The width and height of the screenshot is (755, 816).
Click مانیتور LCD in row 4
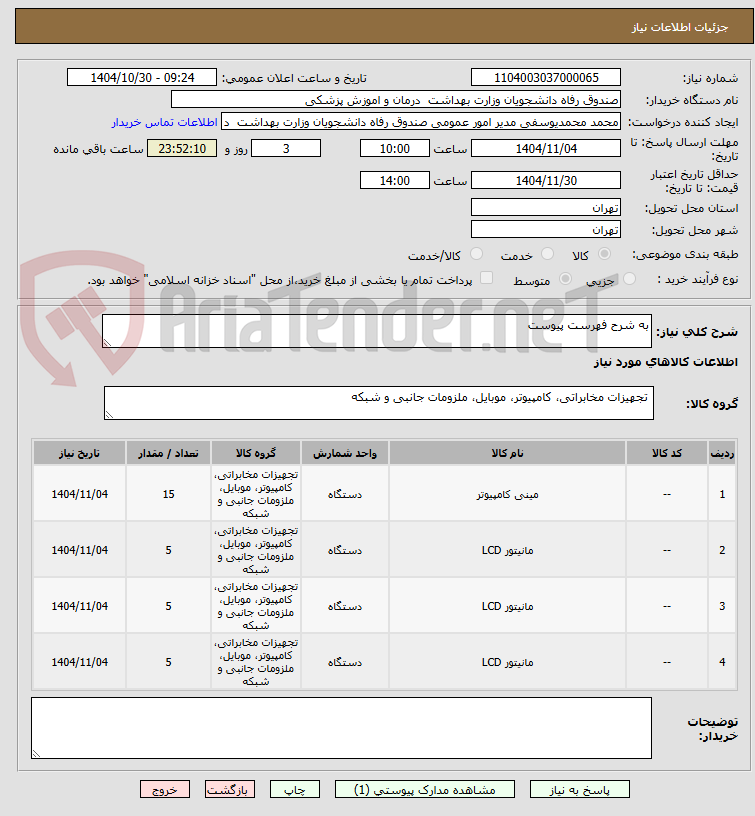(507, 662)
